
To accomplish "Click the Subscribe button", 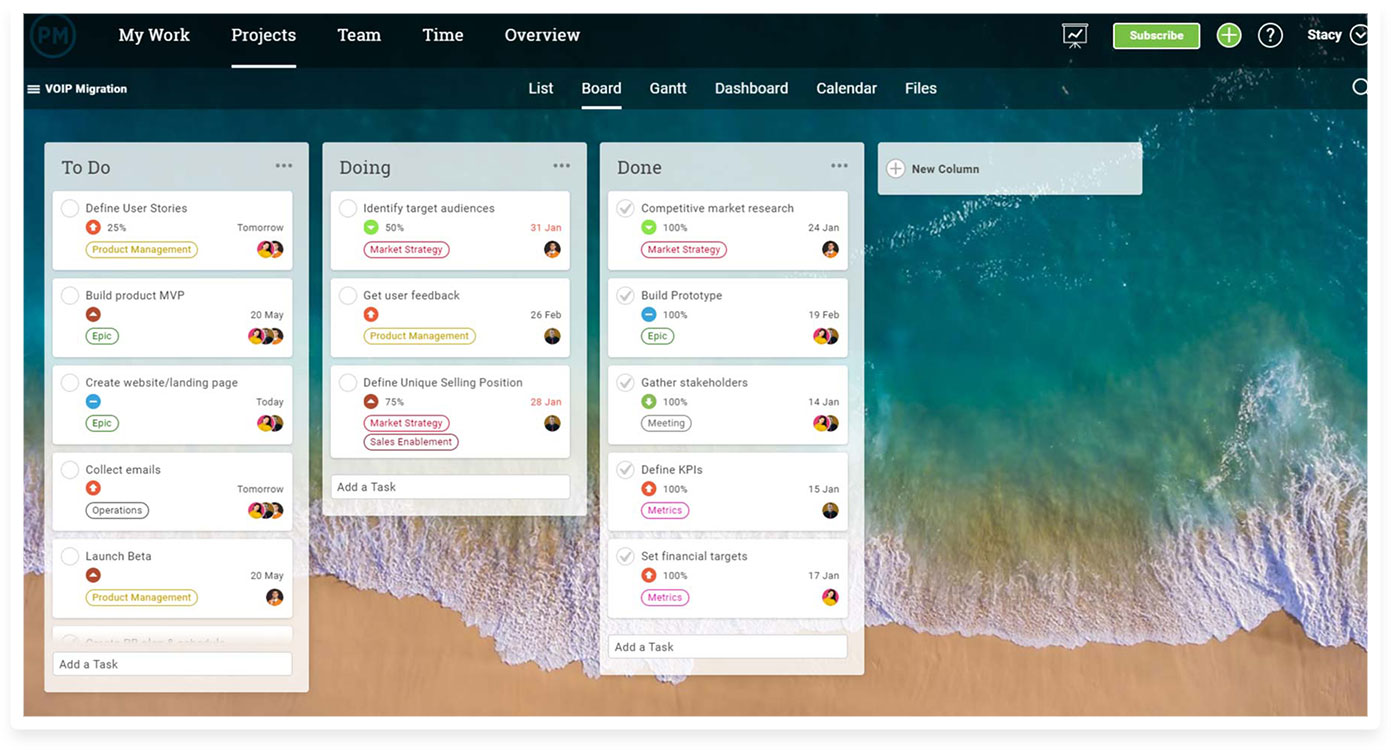I will 1156,36.
